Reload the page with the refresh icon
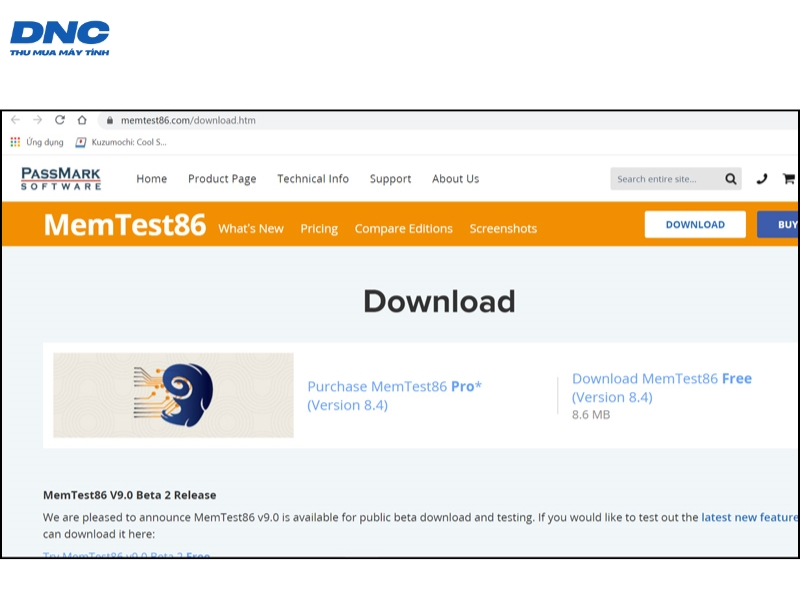Viewport: 800px width, 600px height. (60, 120)
